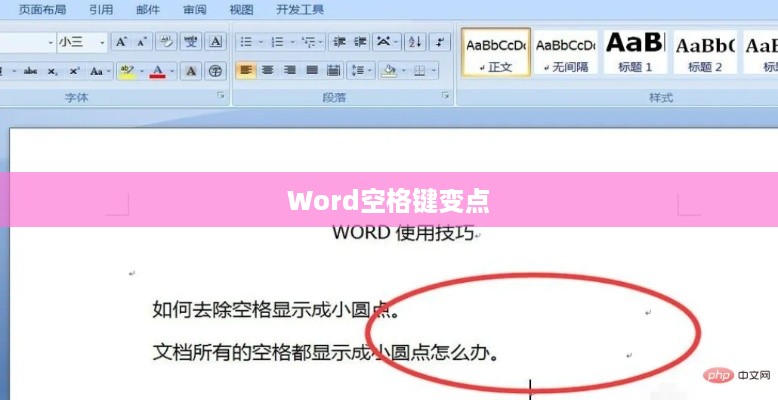This screenshot has width=778, height=400.
Task: Expand the paragraph shading arrow
Action: pyautogui.click(x=403, y=71)
